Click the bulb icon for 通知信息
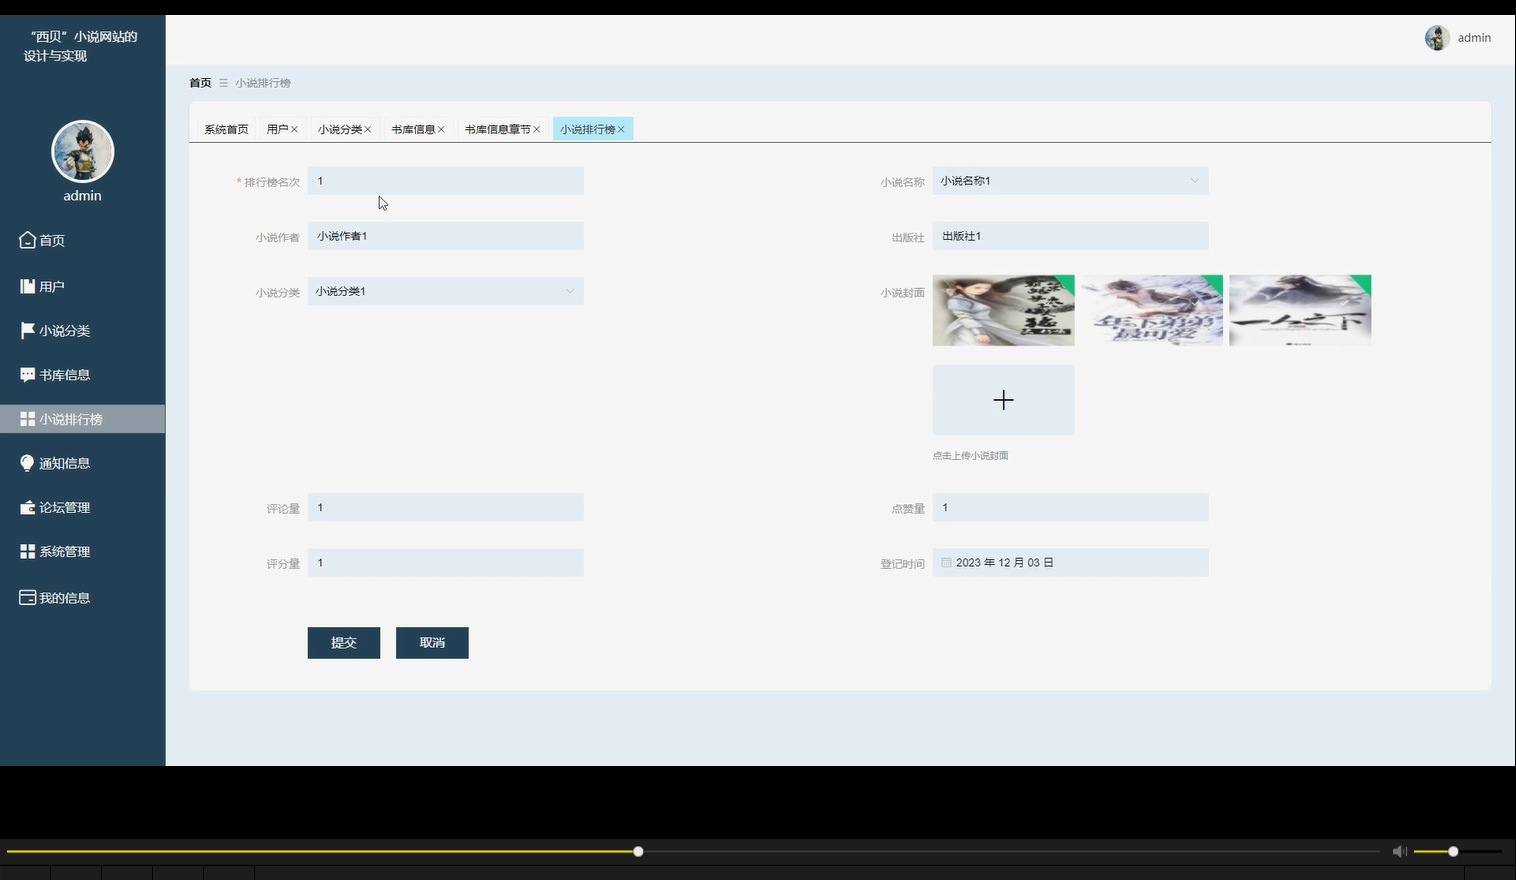This screenshot has width=1516, height=880. (x=27, y=463)
